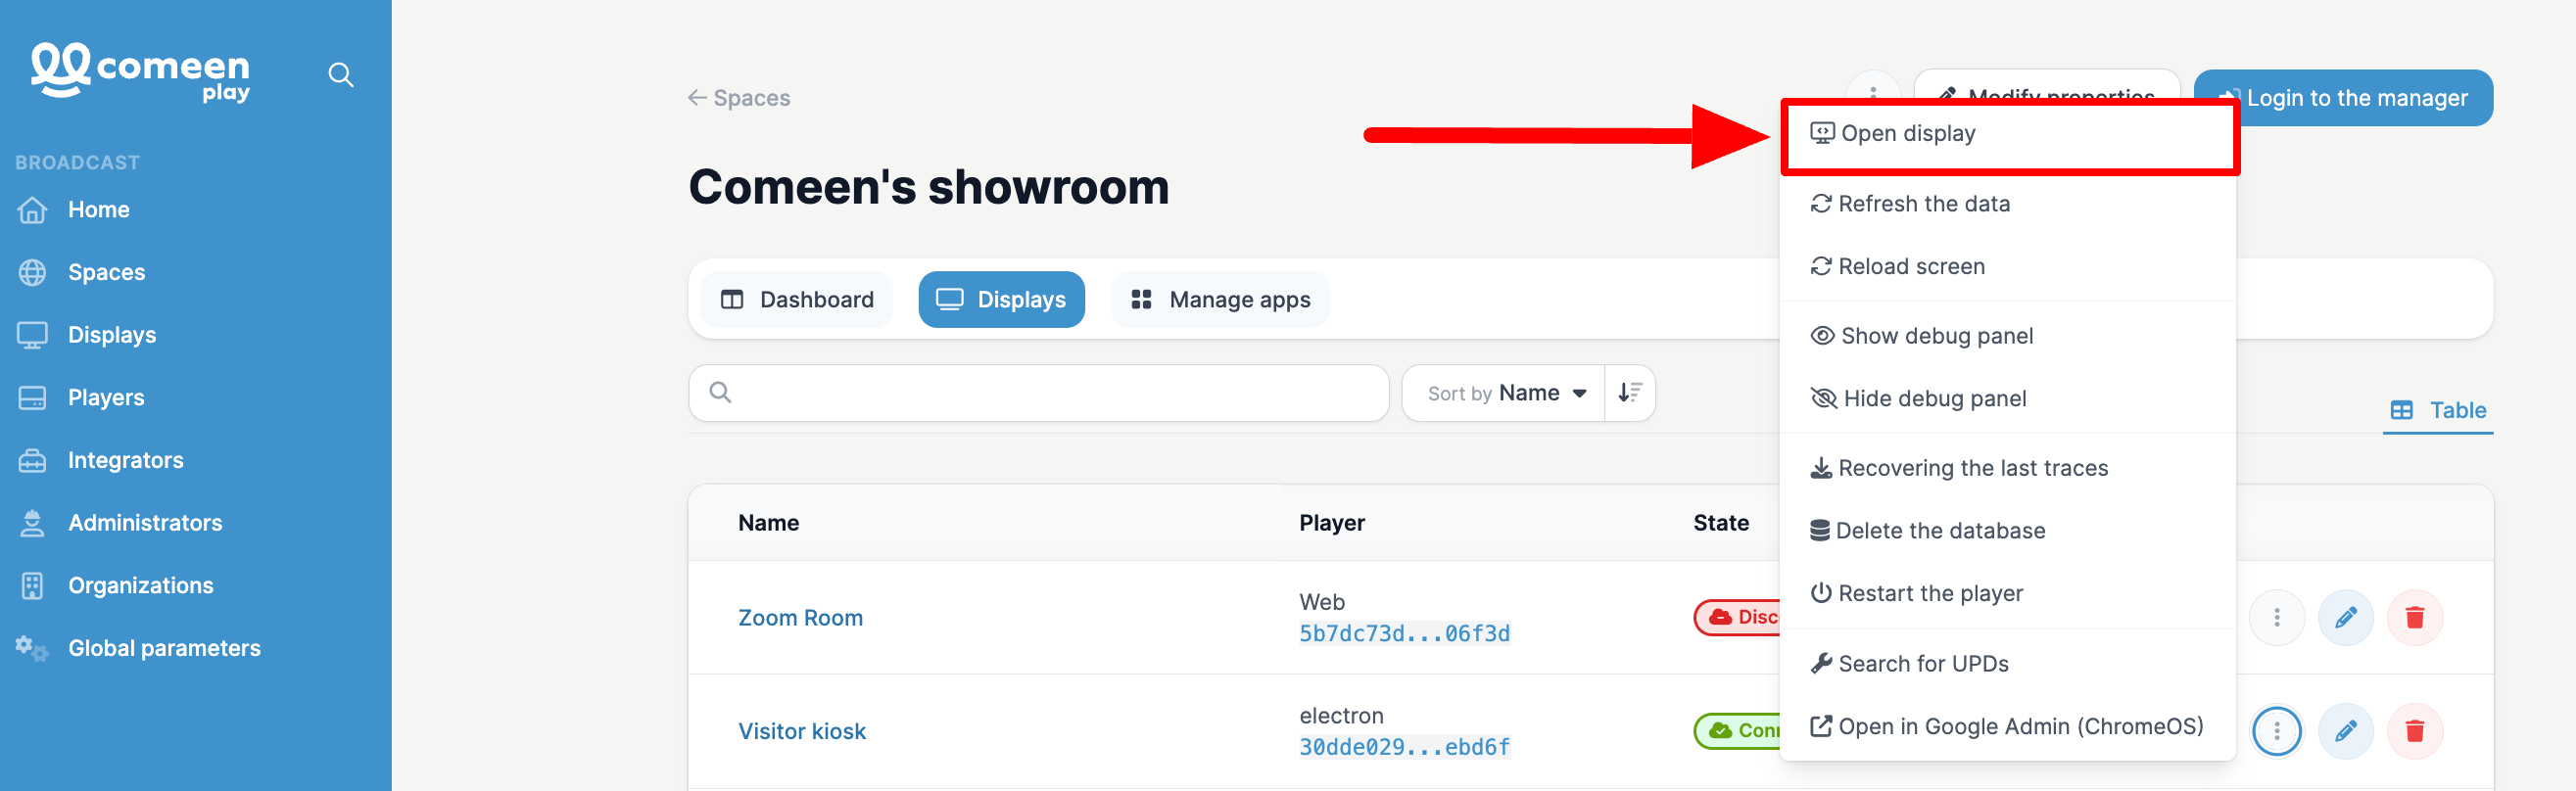This screenshot has height=791, width=2576.
Task: Click Login to the manager button
Action: pos(2343,98)
